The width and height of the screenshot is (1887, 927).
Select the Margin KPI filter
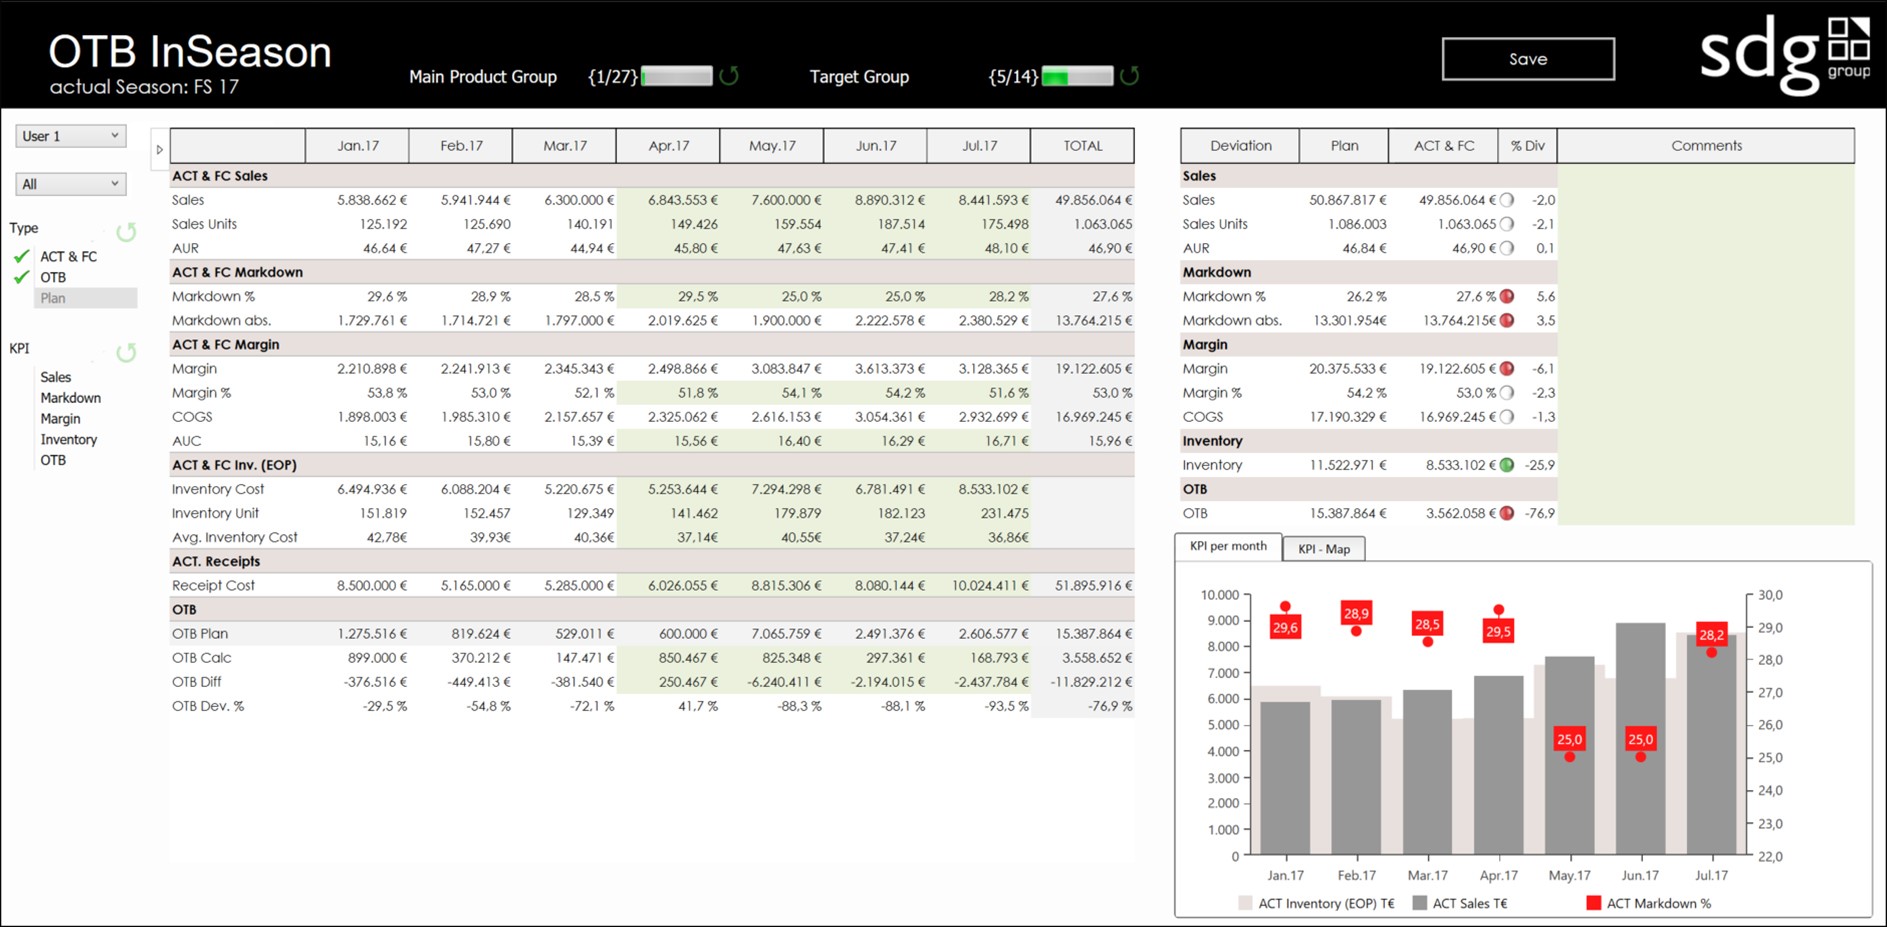pos(60,419)
